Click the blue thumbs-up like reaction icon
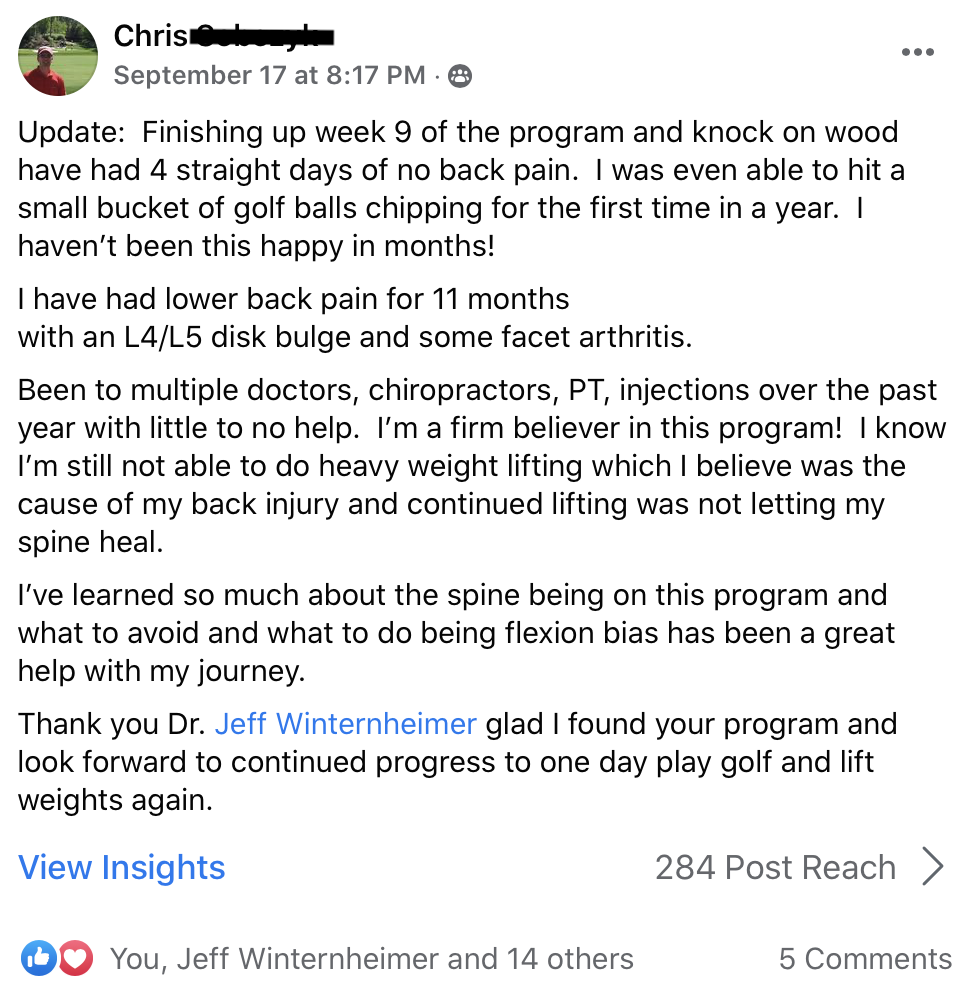The image size is (970, 994). (x=39, y=957)
